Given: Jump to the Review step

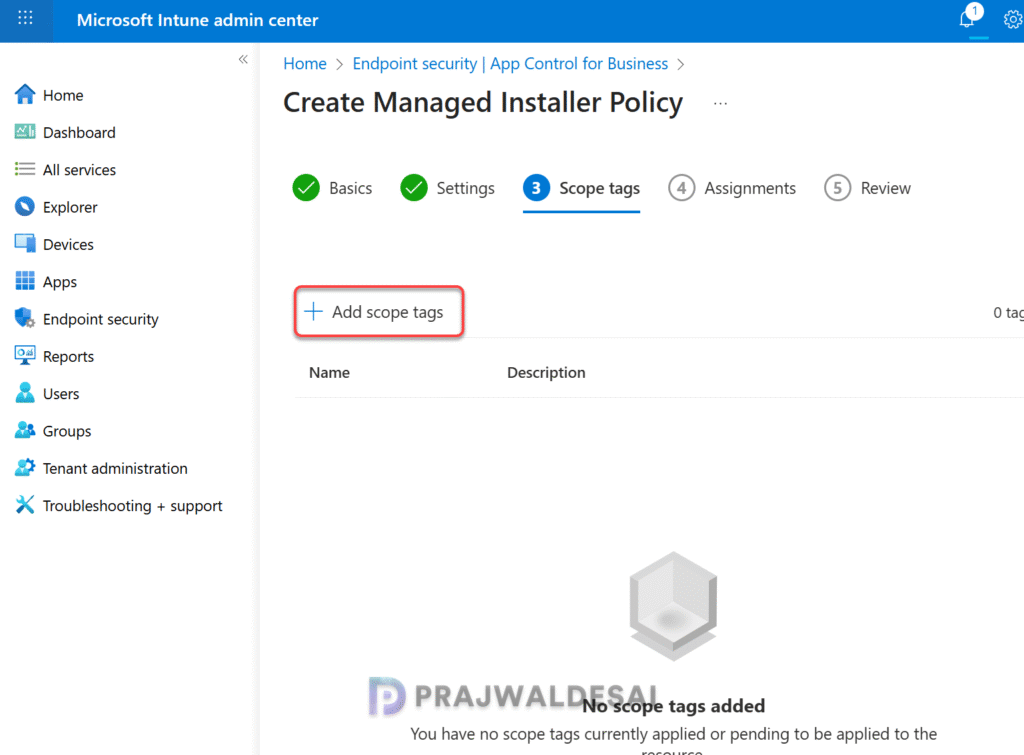Looking at the screenshot, I should (x=867, y=188).
